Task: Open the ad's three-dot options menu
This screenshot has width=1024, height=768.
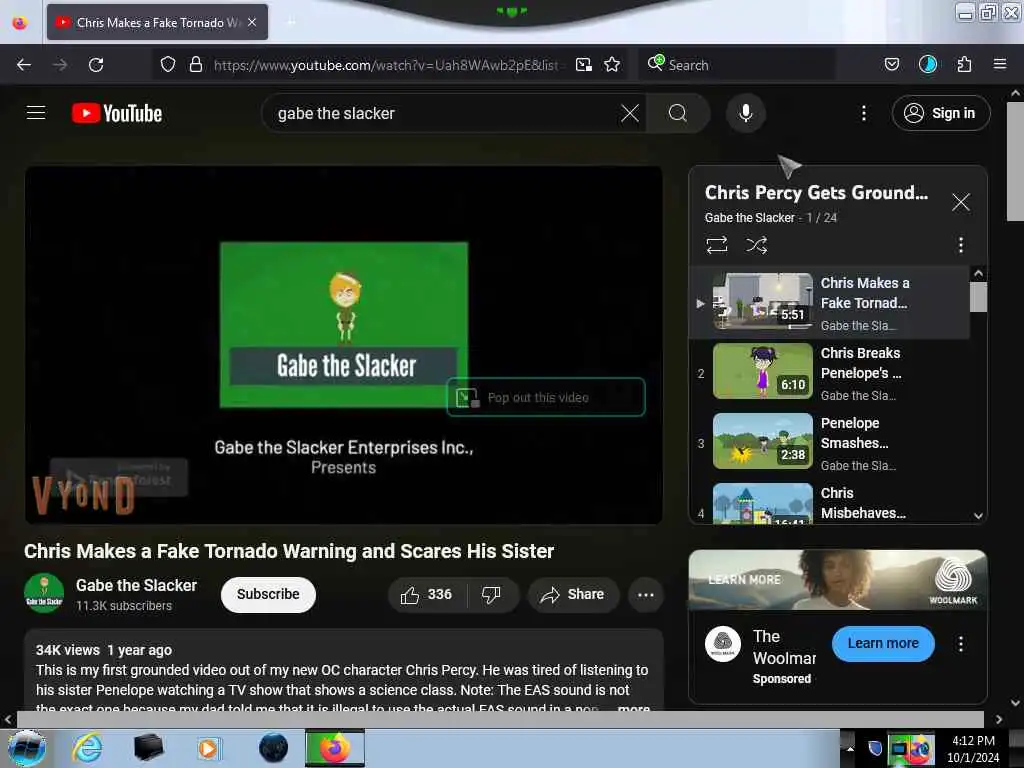Action: coord(960,644)
